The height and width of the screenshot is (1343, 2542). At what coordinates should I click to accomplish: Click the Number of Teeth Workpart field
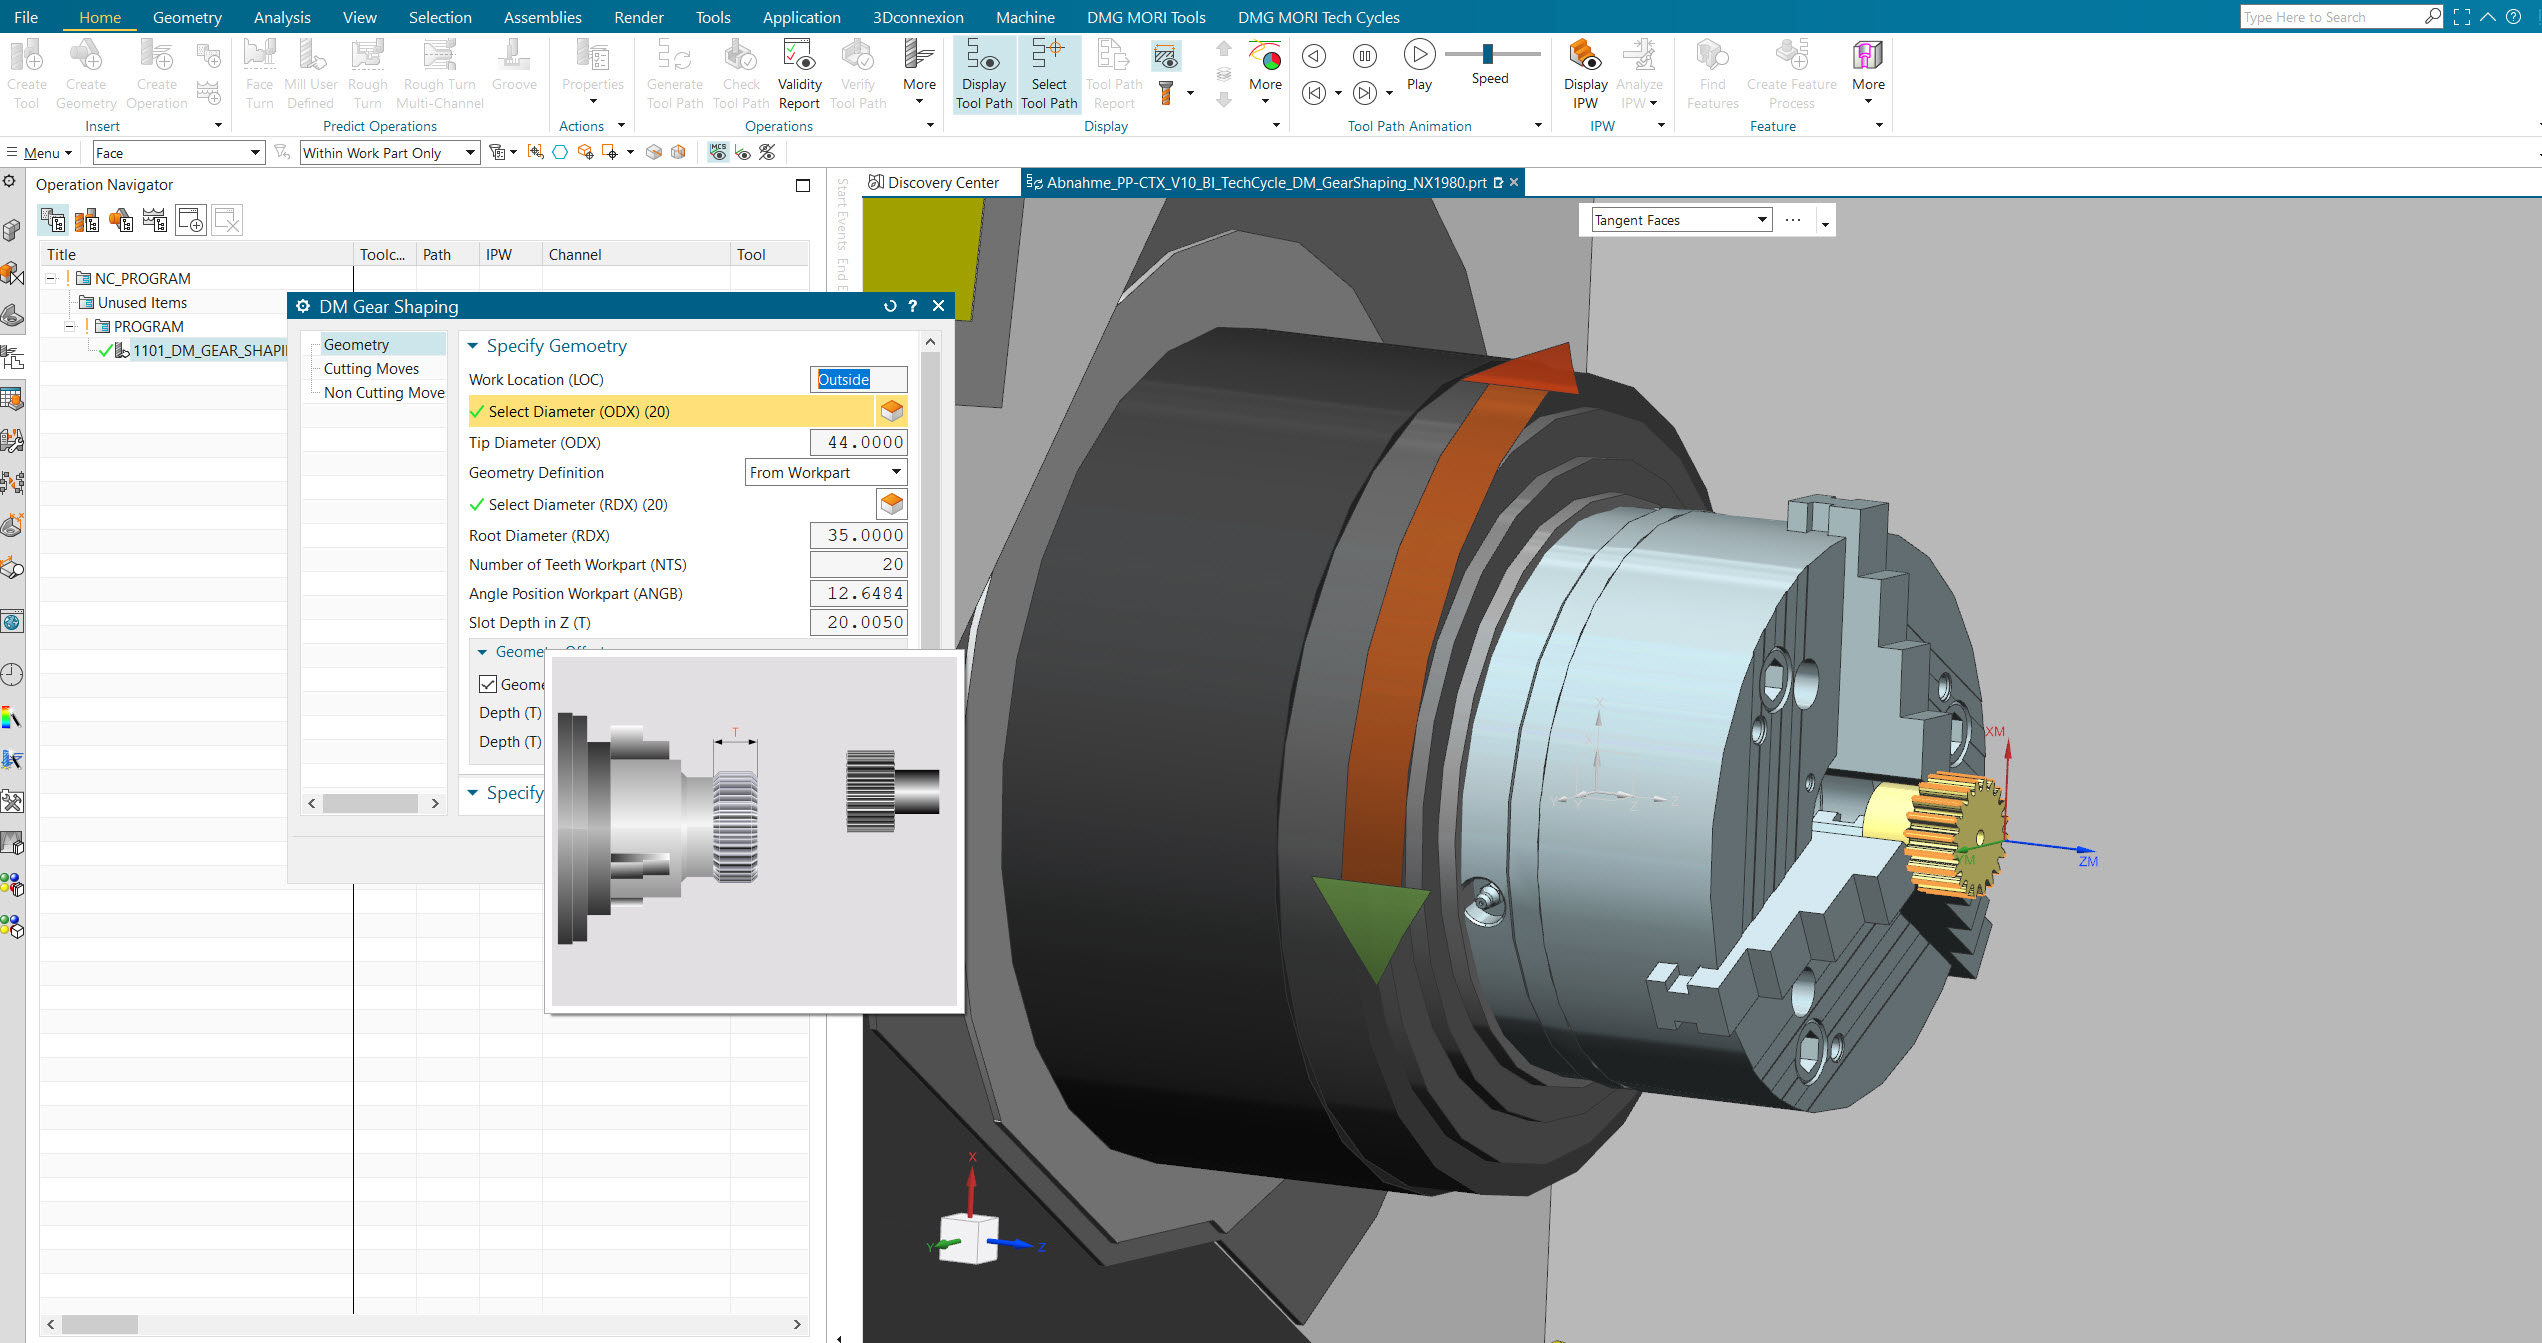click(858, 565)
